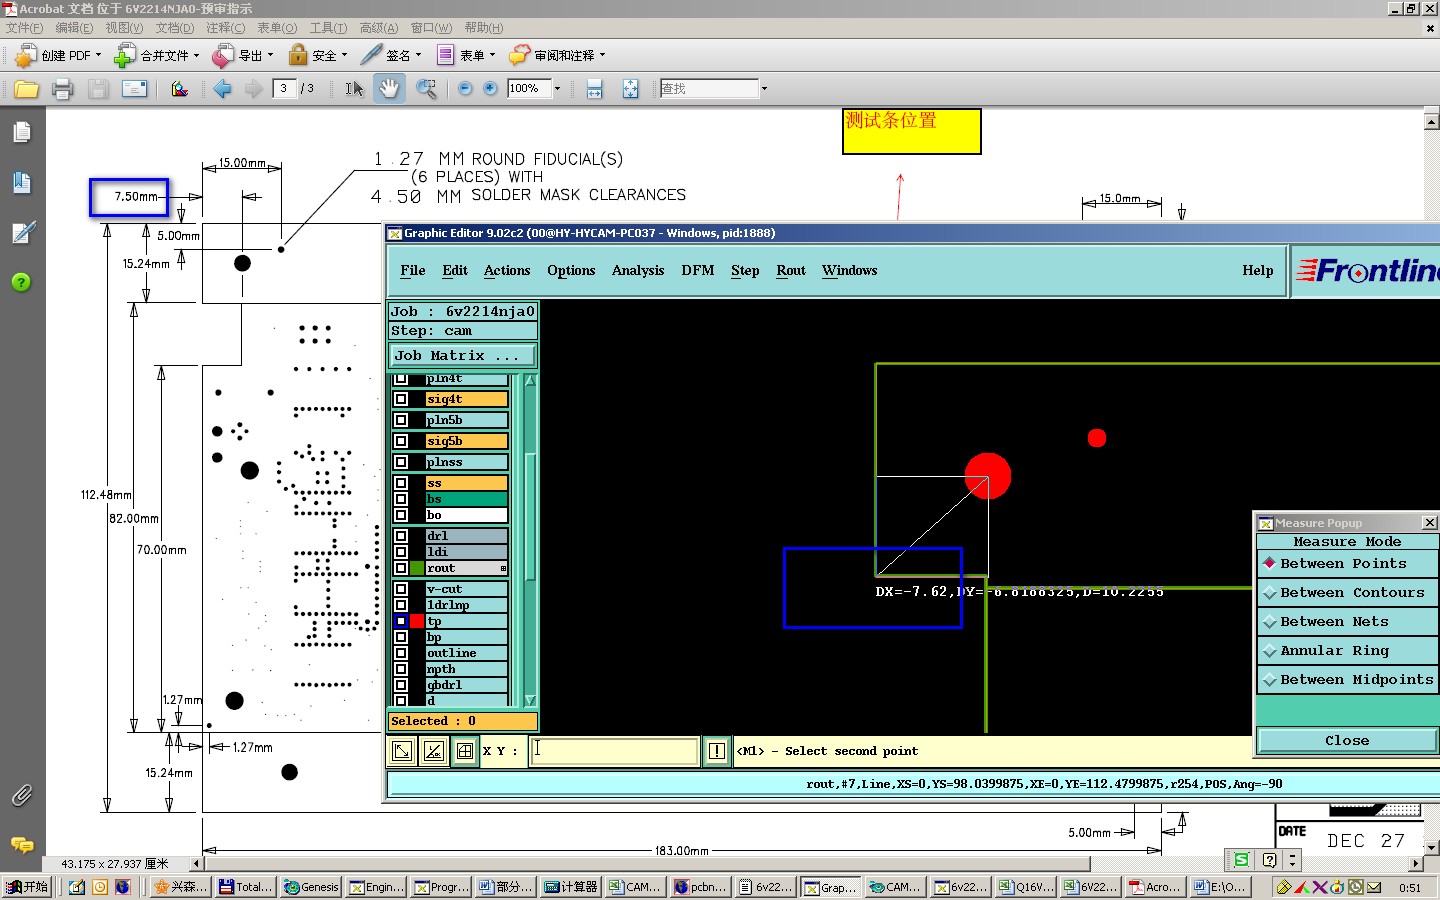Click the marquee zoom magnifier tool
The height and width of the screenshot is (900, 1440).
tap(426, 89)
